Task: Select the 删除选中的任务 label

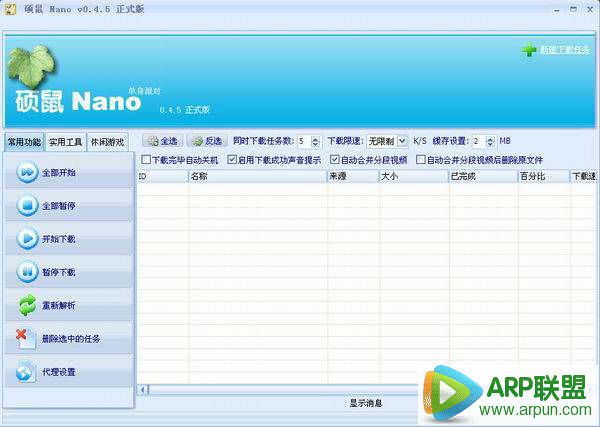Action: (x=71, y=339)
